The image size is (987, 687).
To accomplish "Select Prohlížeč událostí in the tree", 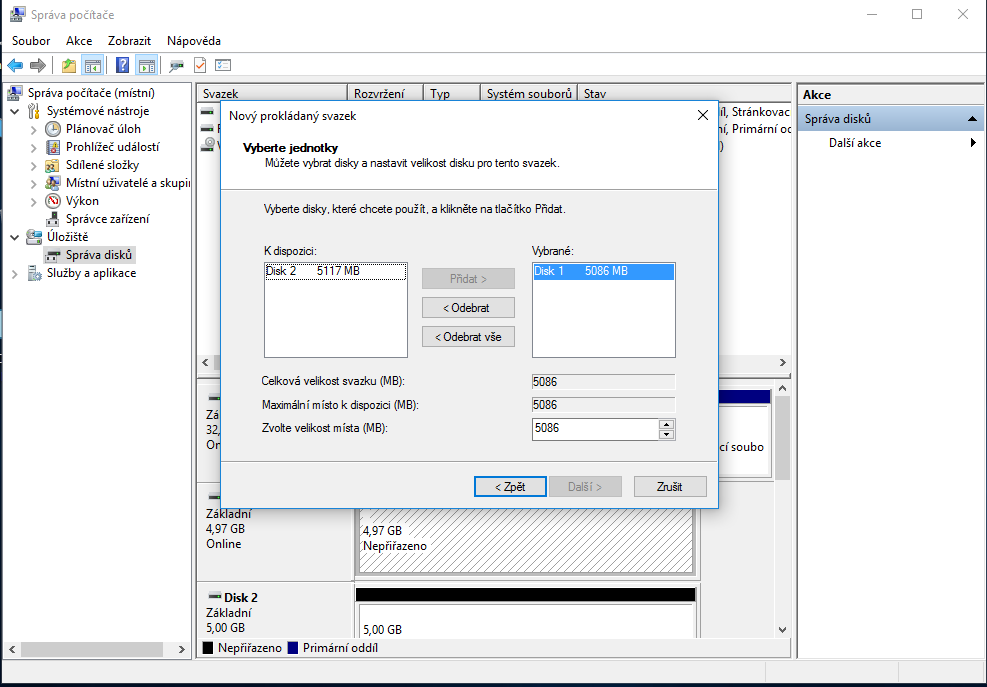I will [x=112, y=147].
